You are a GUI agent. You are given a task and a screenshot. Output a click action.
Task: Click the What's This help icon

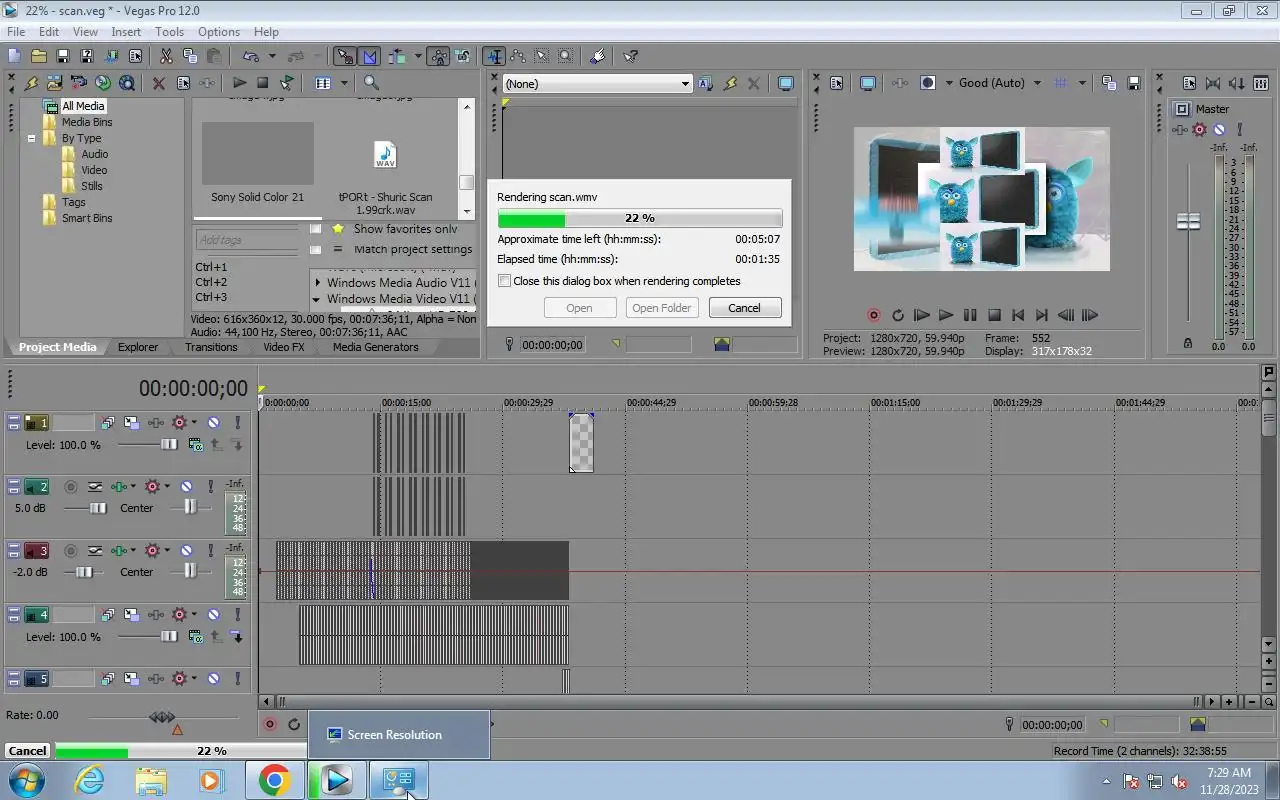point(631,56)
